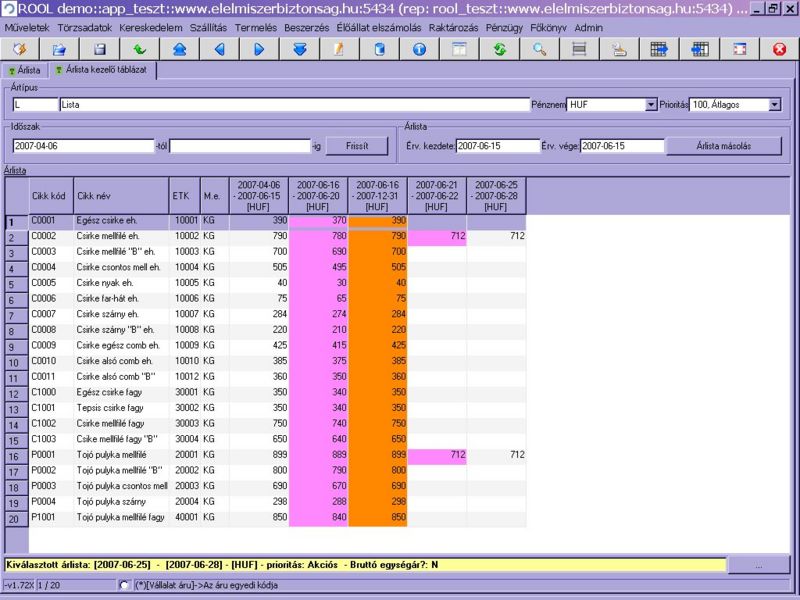
Task: Toggle the radio button in status bar
Action: pyautogui.click(x=124, y=585)
